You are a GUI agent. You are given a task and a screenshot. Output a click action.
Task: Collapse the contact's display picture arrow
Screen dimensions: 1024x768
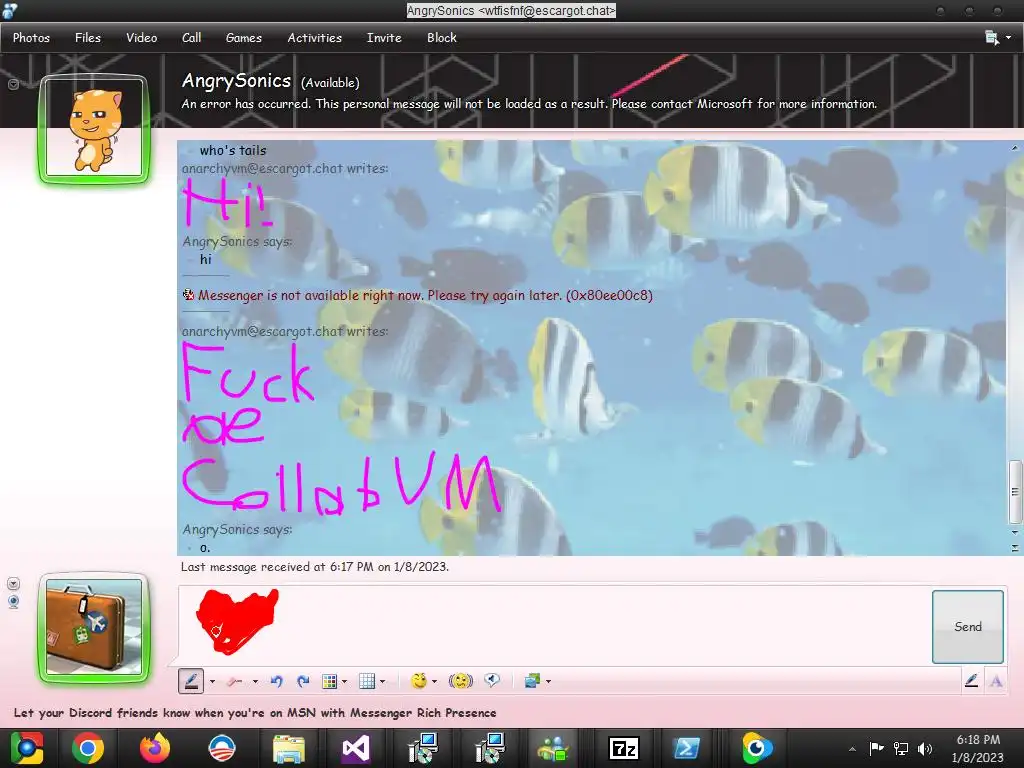(x=13, y=84)
